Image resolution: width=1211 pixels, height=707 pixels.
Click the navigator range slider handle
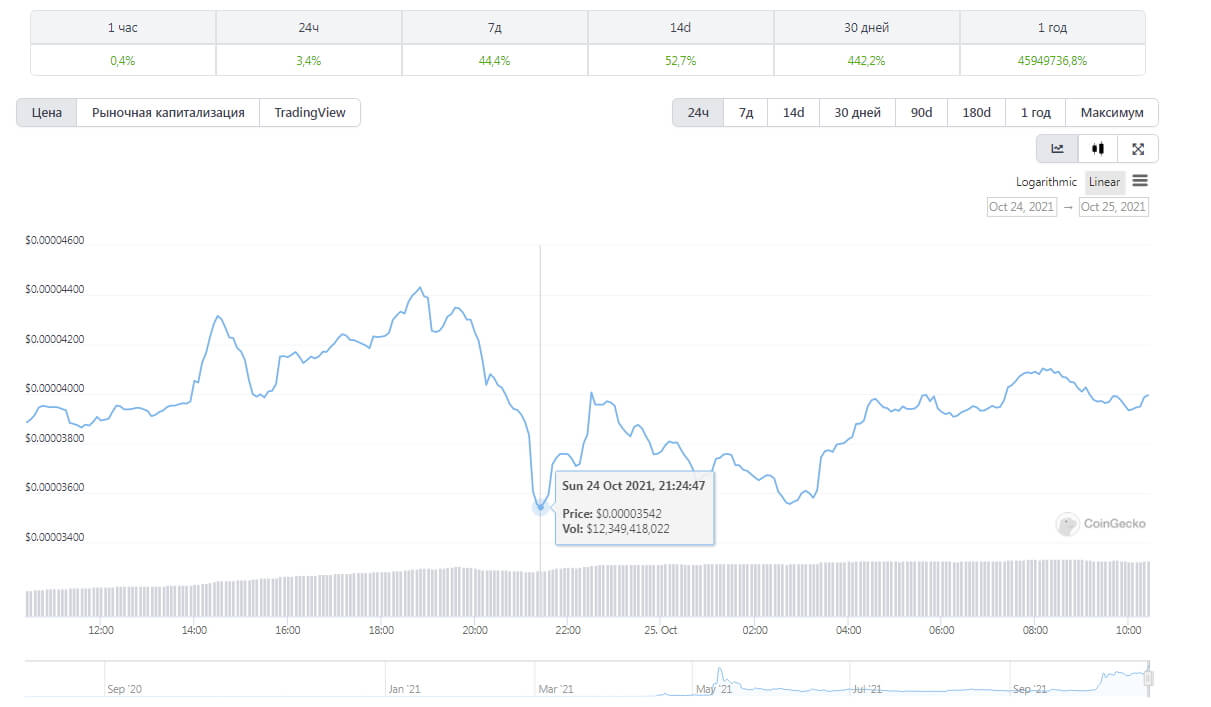click(1149, 678)
